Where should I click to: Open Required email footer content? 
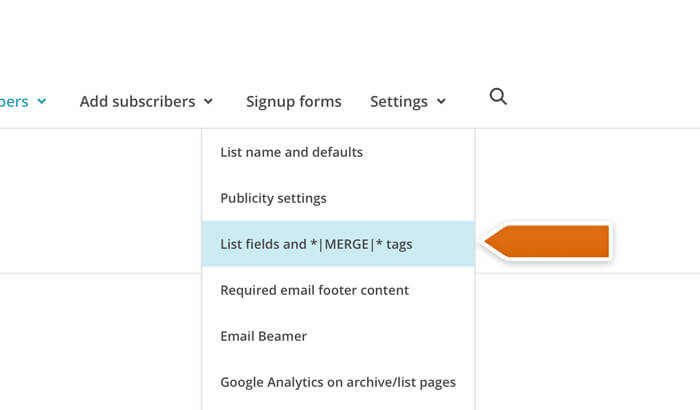coord(314,290)
